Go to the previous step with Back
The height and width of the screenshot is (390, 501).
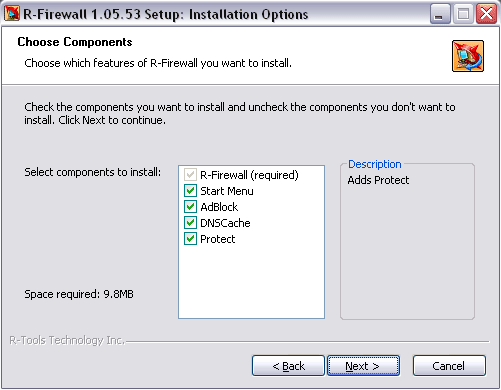point(288,366)
